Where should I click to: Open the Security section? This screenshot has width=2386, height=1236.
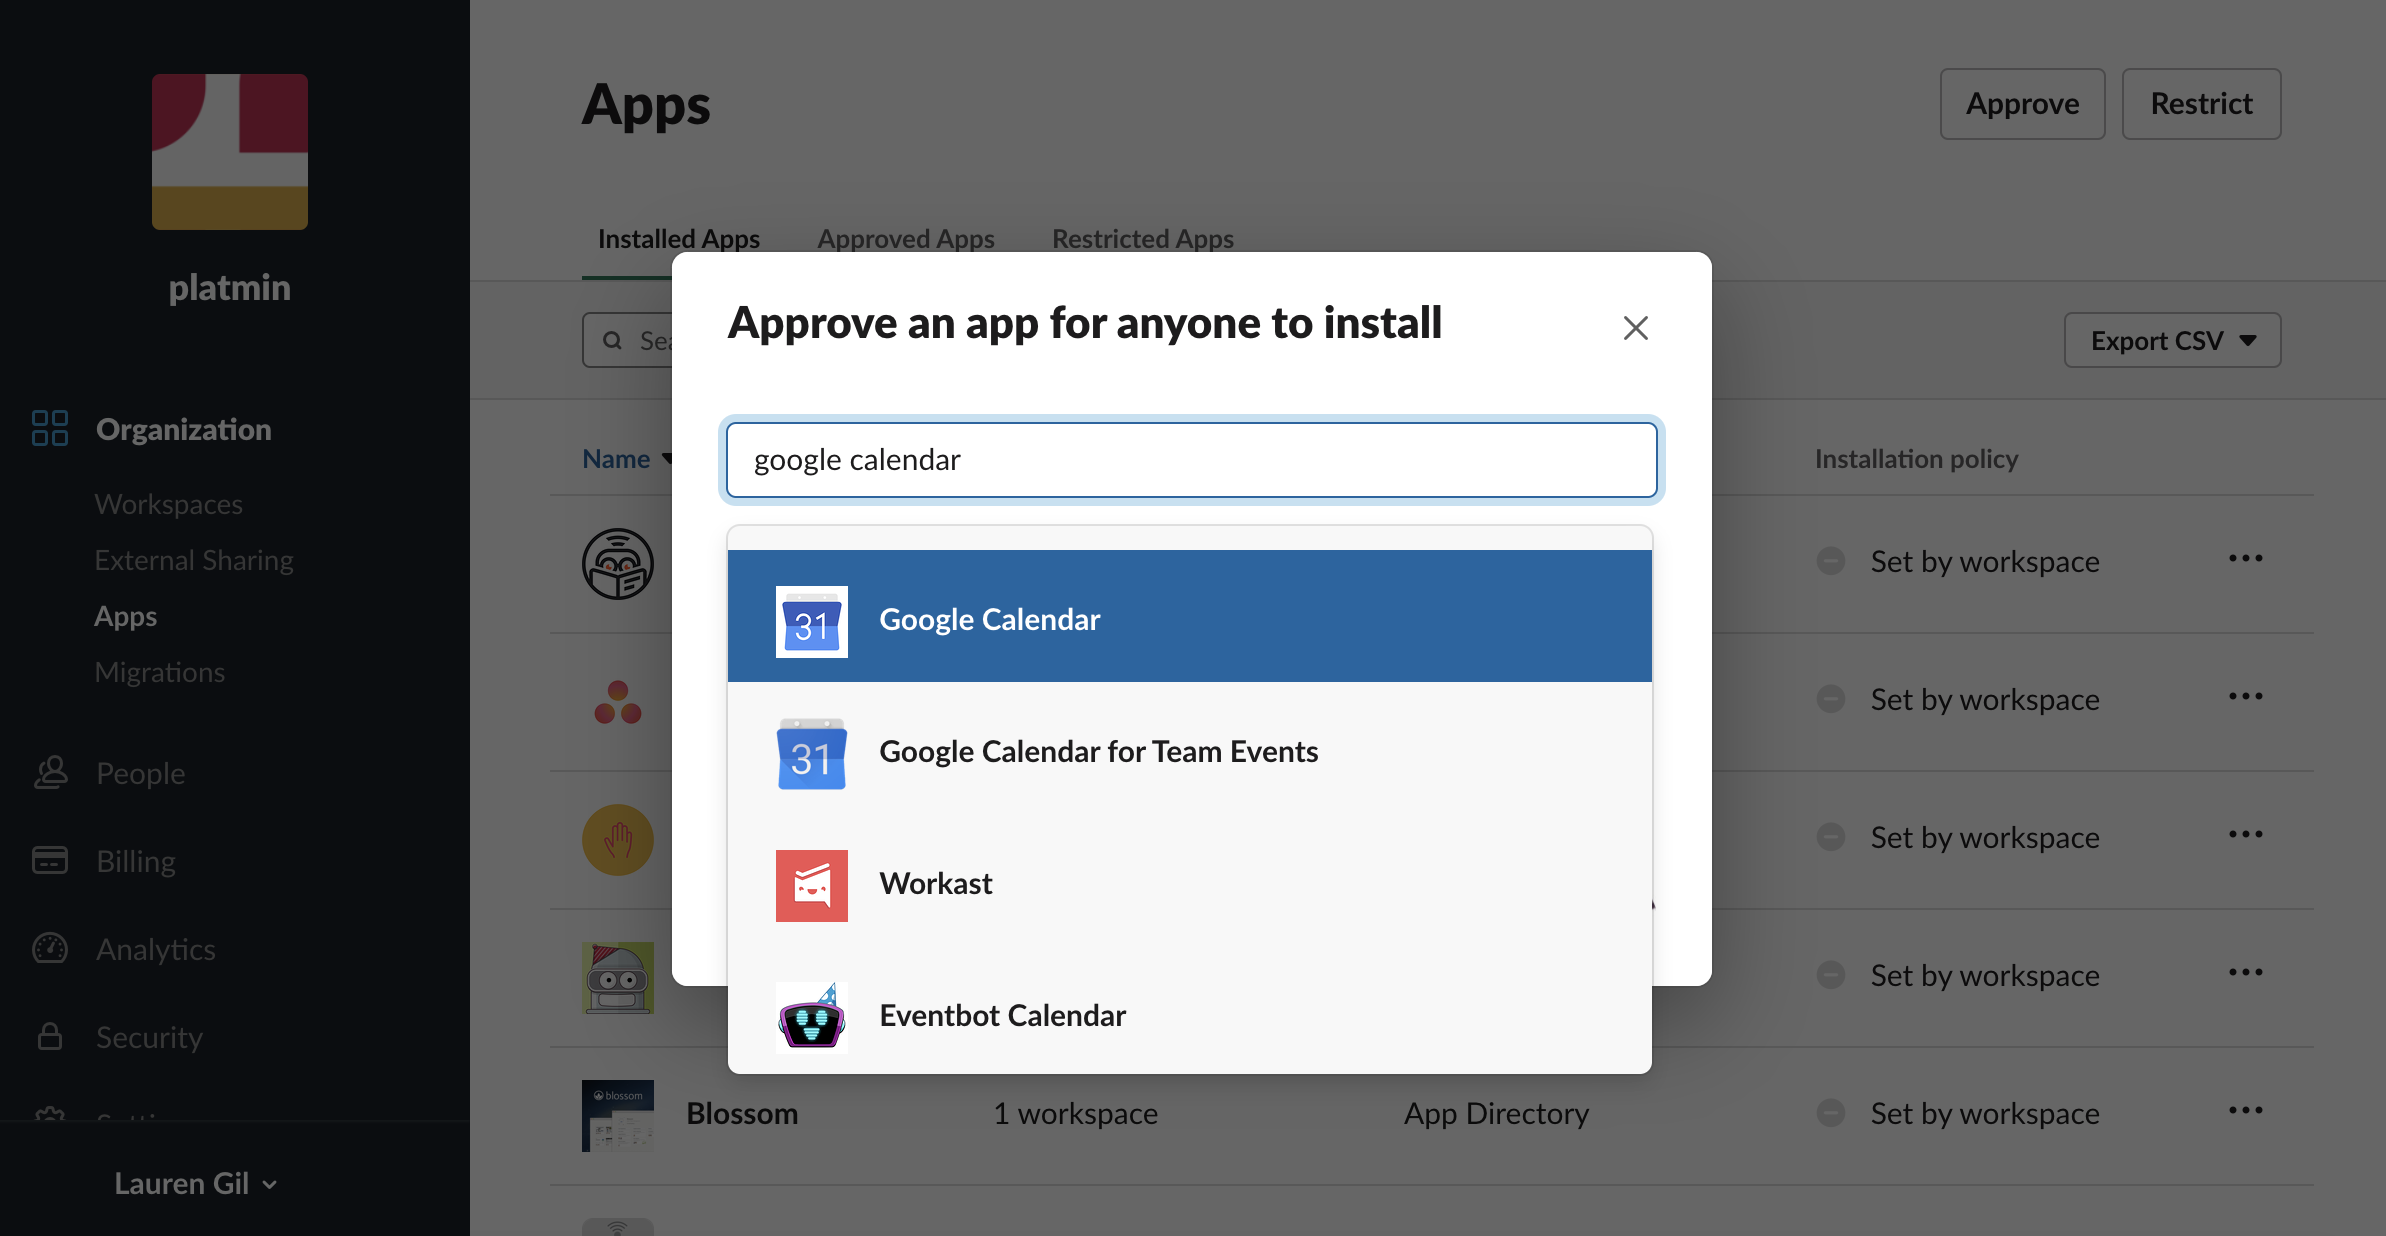click(149, 1037)
